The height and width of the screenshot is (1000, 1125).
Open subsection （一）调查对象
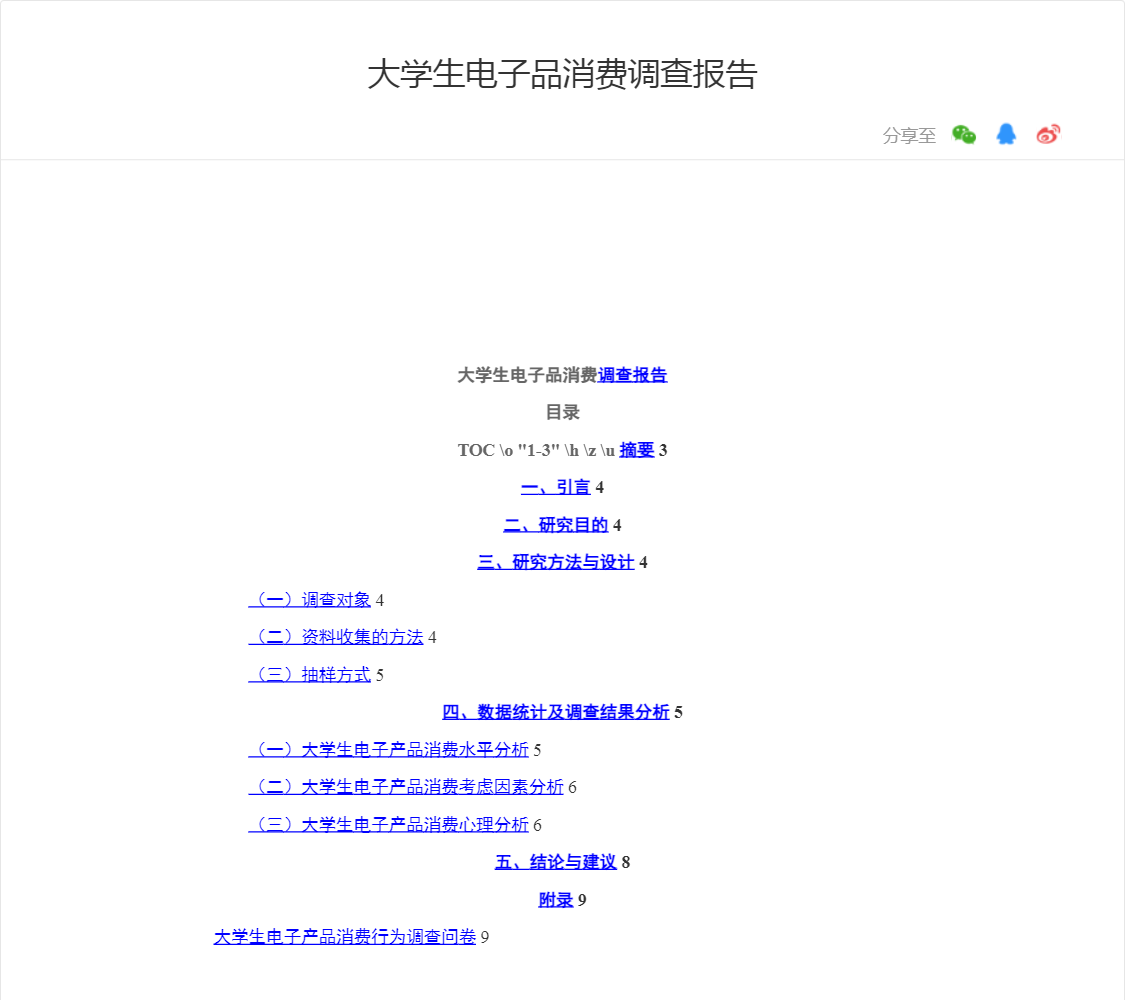pyautogui.click(x=310, y=600)
